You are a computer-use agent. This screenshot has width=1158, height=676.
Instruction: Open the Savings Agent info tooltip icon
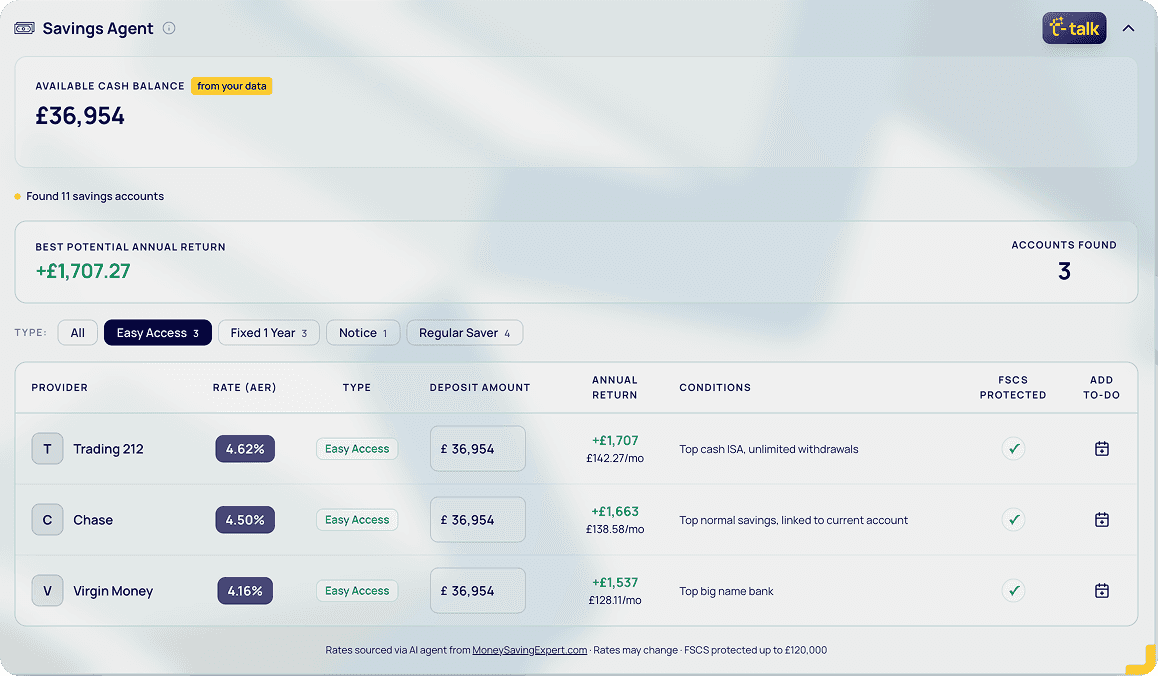(169, 28)
